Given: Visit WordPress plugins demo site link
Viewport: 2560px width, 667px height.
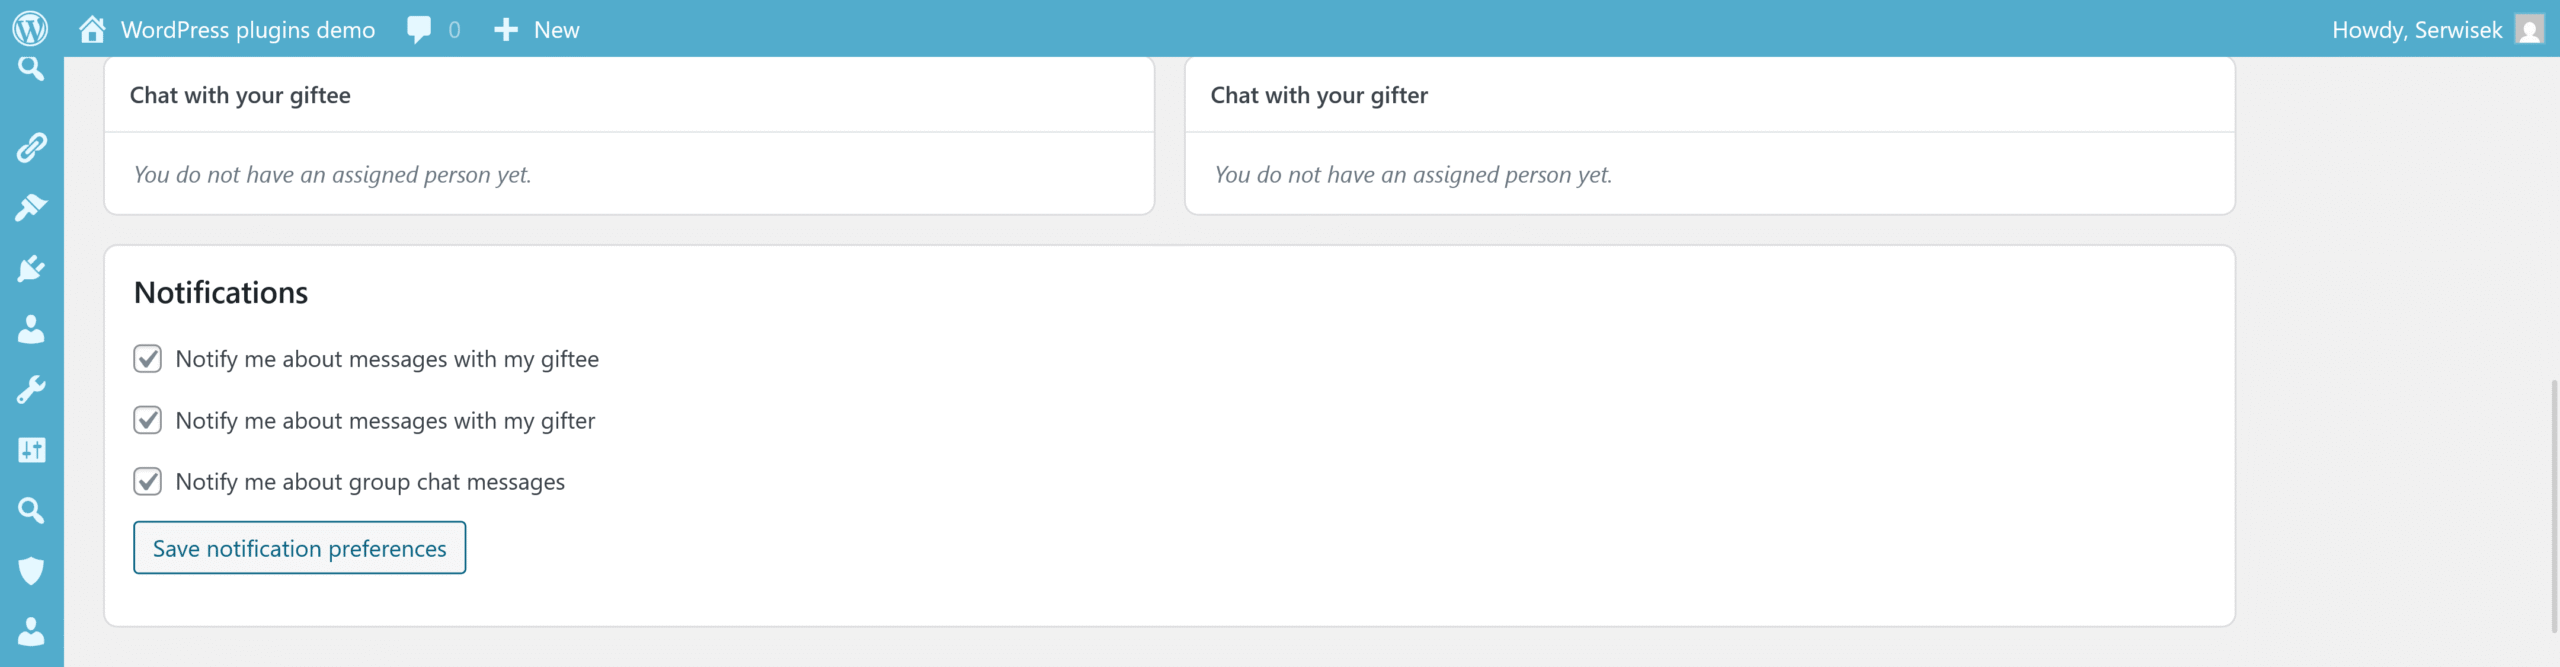Looking at the screenshot, I should tap(247, 29).
